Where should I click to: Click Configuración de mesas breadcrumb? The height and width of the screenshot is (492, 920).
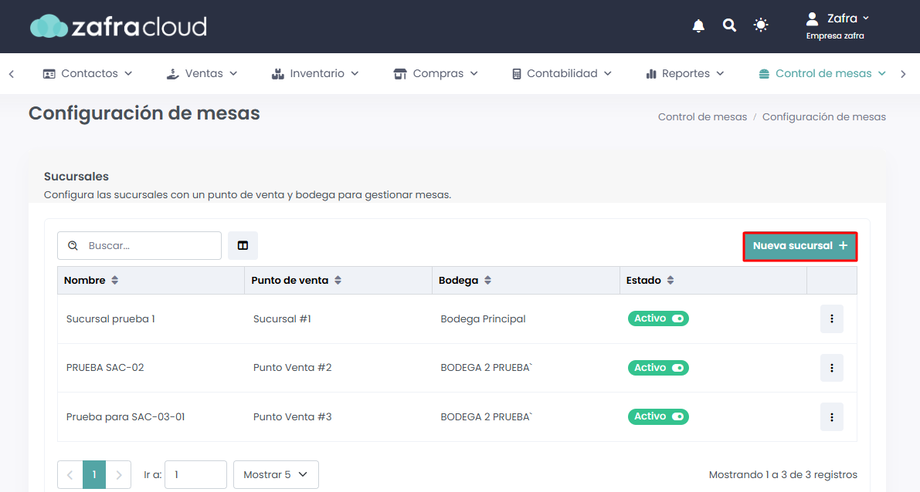824,117
